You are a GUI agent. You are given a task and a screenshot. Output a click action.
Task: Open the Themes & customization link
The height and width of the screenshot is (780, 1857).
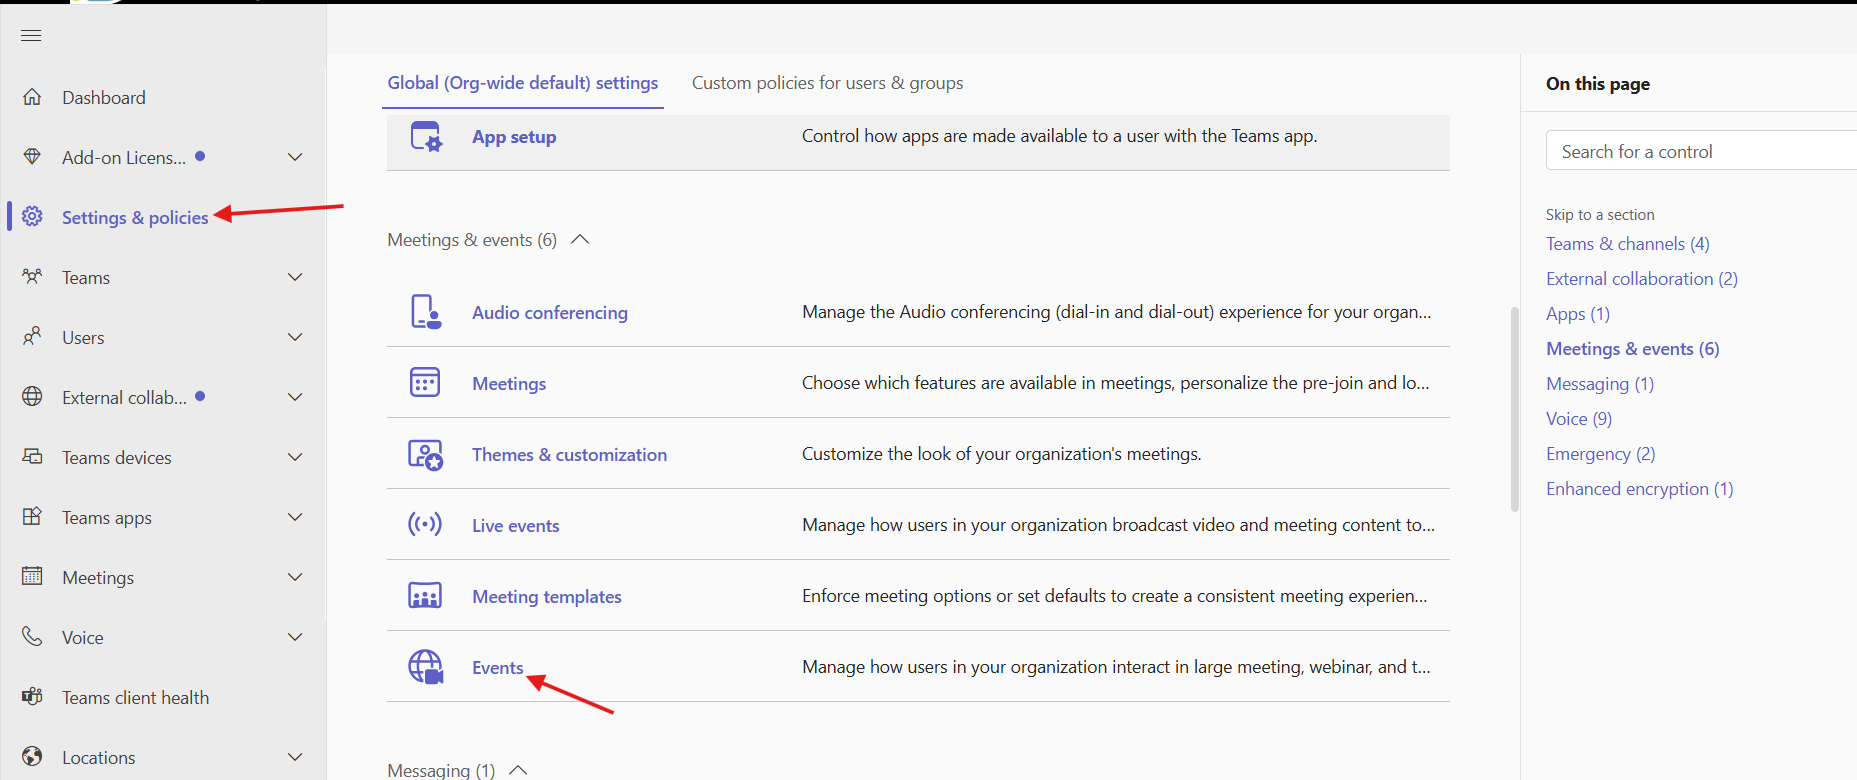[x=569, y=455]
